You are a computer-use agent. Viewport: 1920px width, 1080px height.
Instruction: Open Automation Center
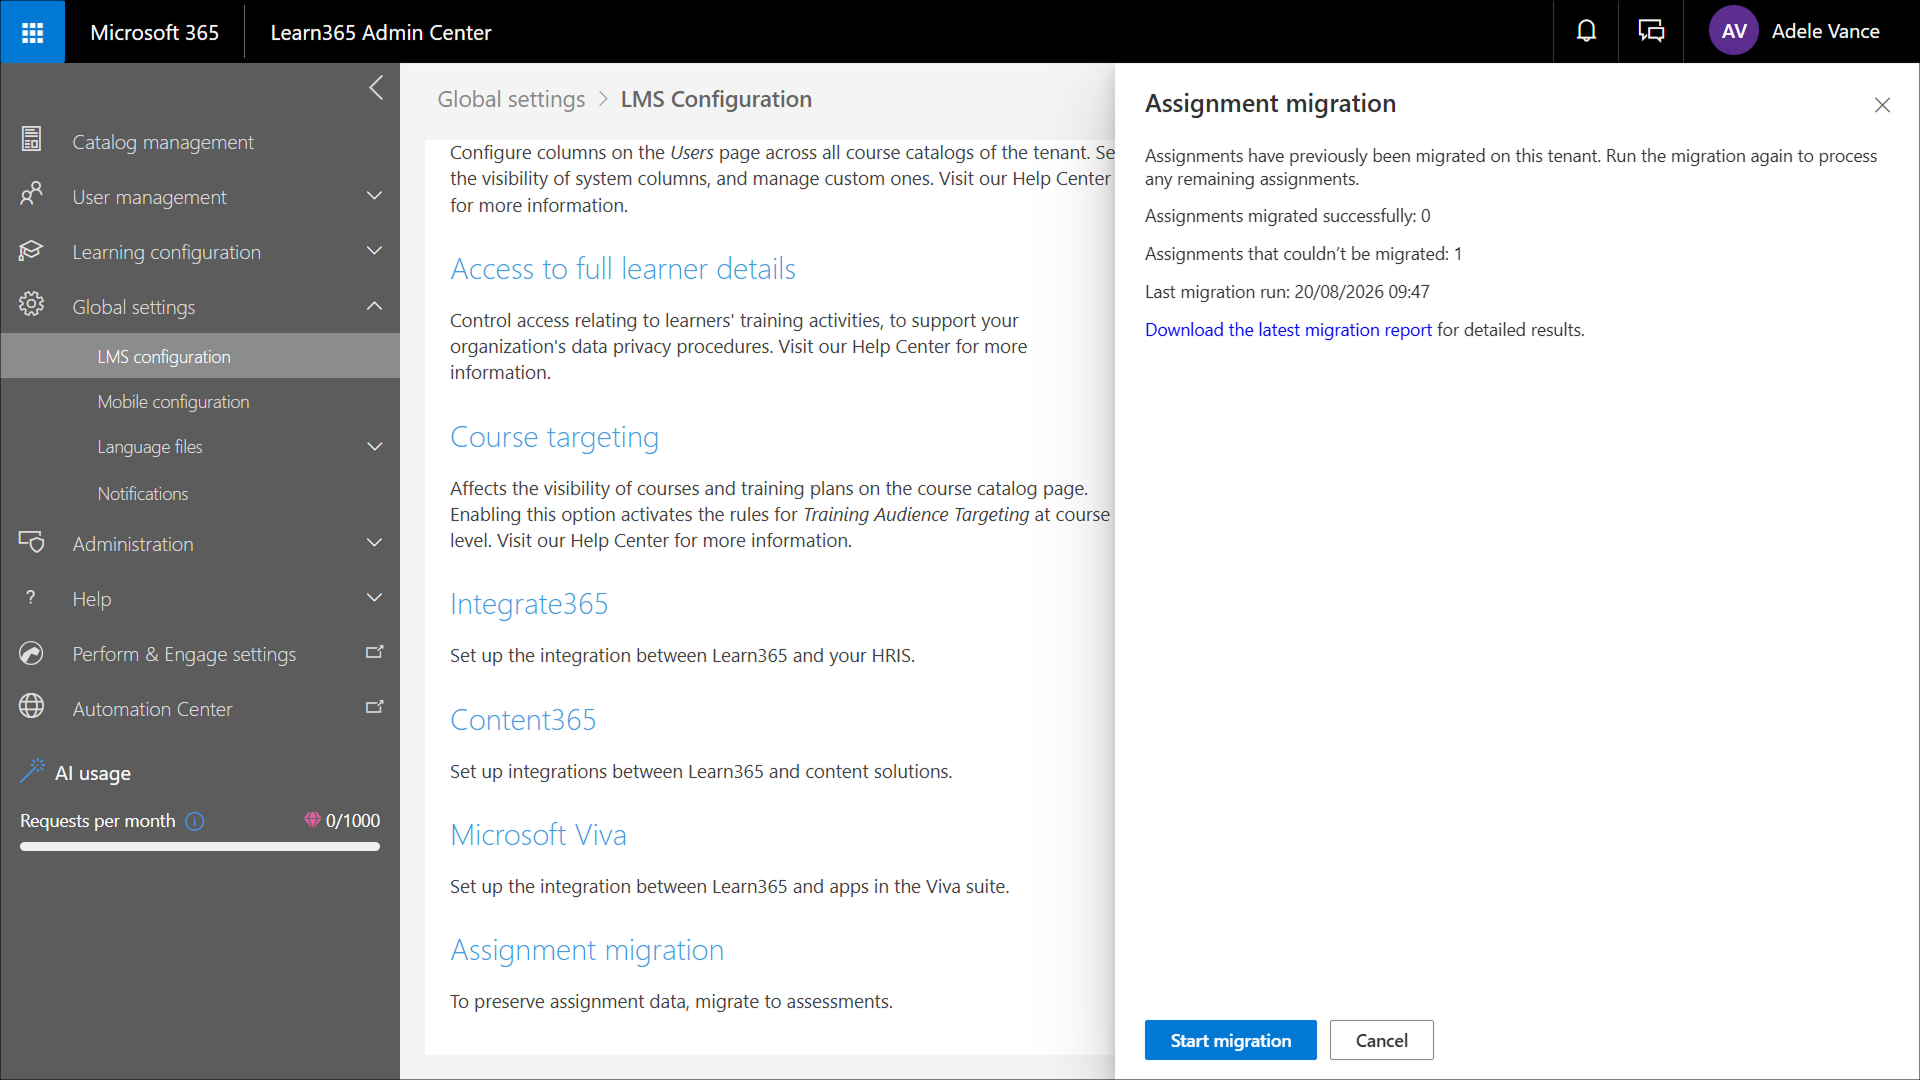(x=152, y=709)
